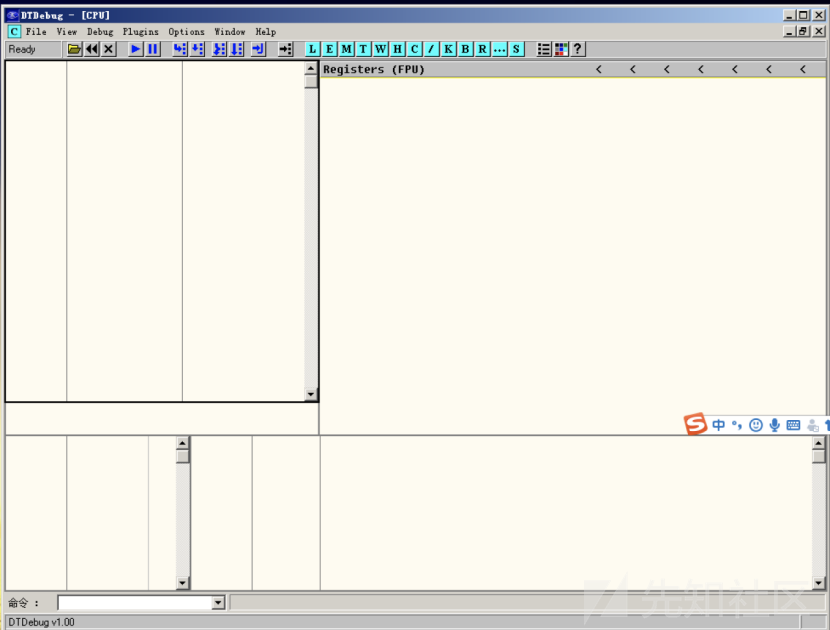Click the disassembly pane scrollbar thumb

click(x=311, y=81)
